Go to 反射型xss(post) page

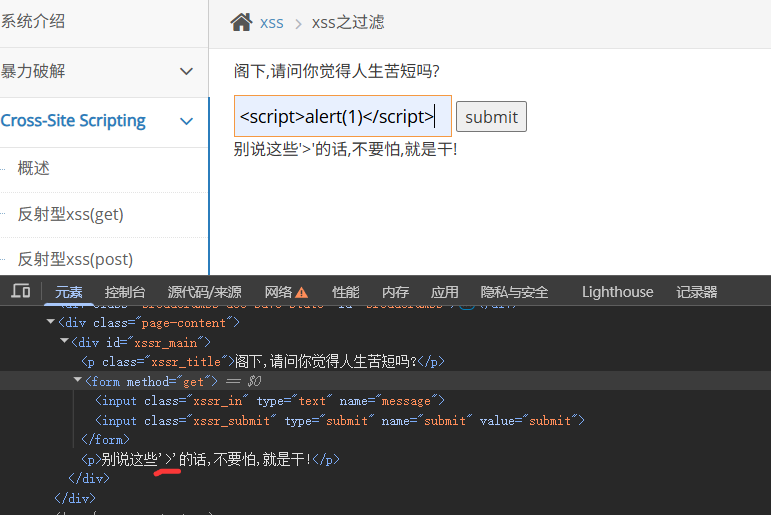tap(75, 259)
